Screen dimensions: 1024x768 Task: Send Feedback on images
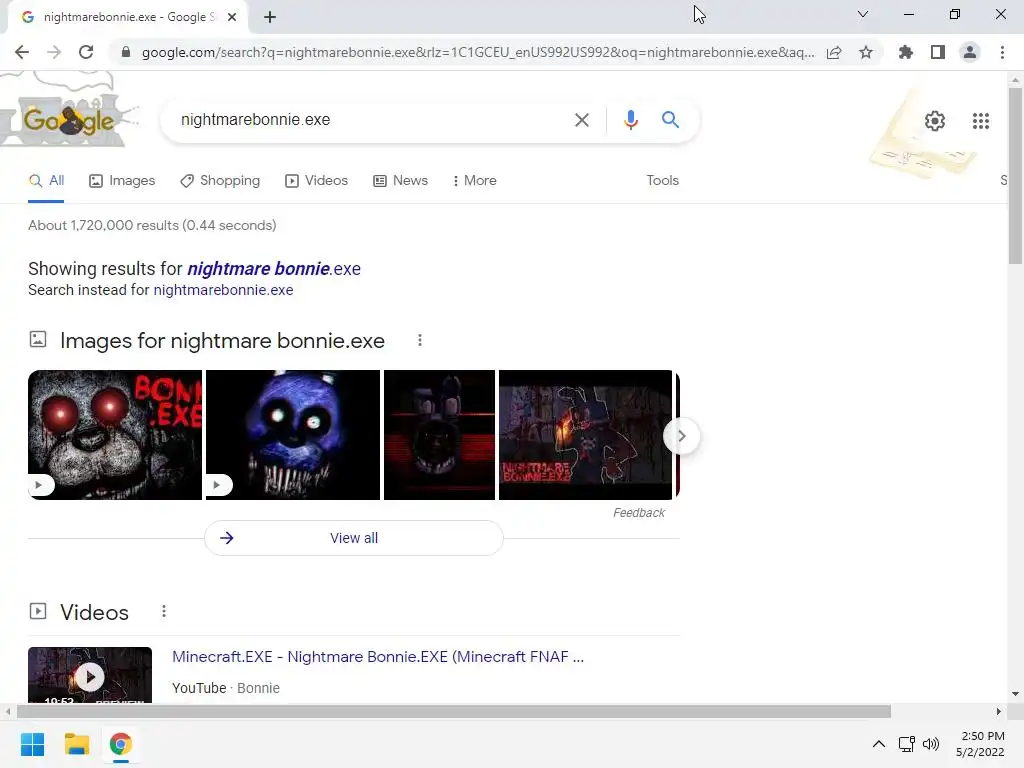[x=639, y=513]
